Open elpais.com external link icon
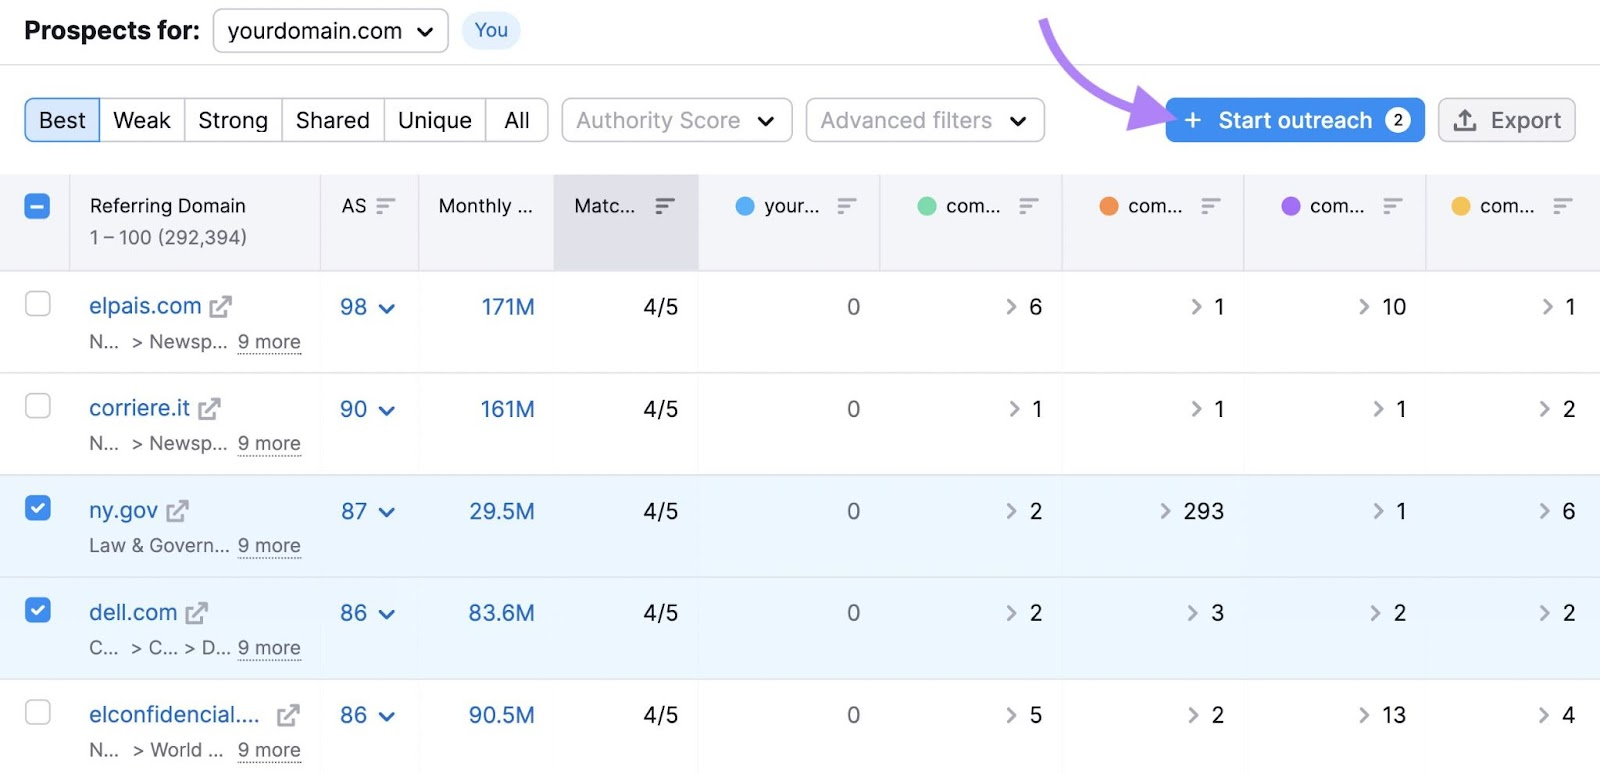This screenshot has height=774, width=1600. (221, 307)
